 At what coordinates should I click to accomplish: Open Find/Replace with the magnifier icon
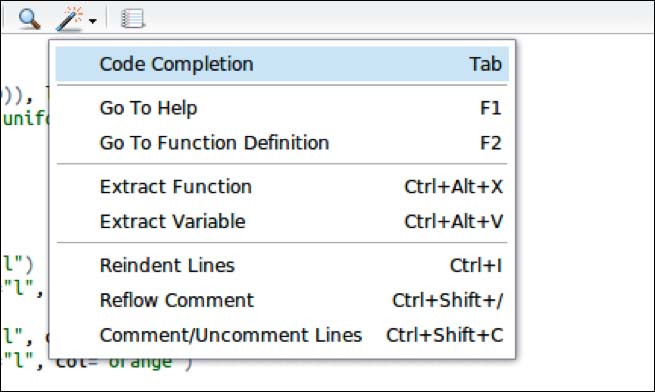point(30,19)
